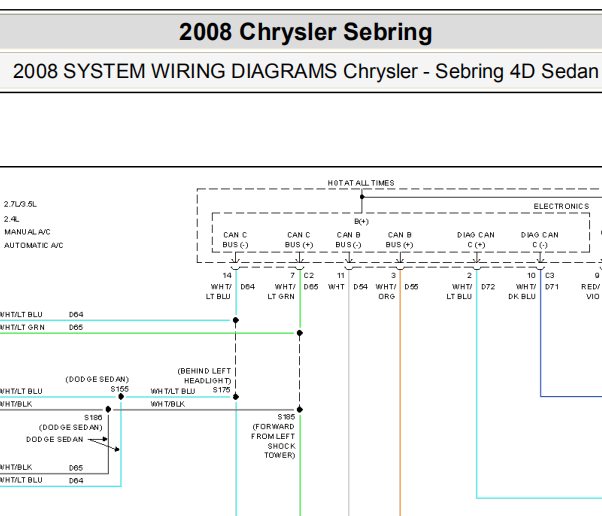Screen dimensions: 602x516
Task: Select the CAN C BUS (-) terminal label
Action: pos(235,240)
